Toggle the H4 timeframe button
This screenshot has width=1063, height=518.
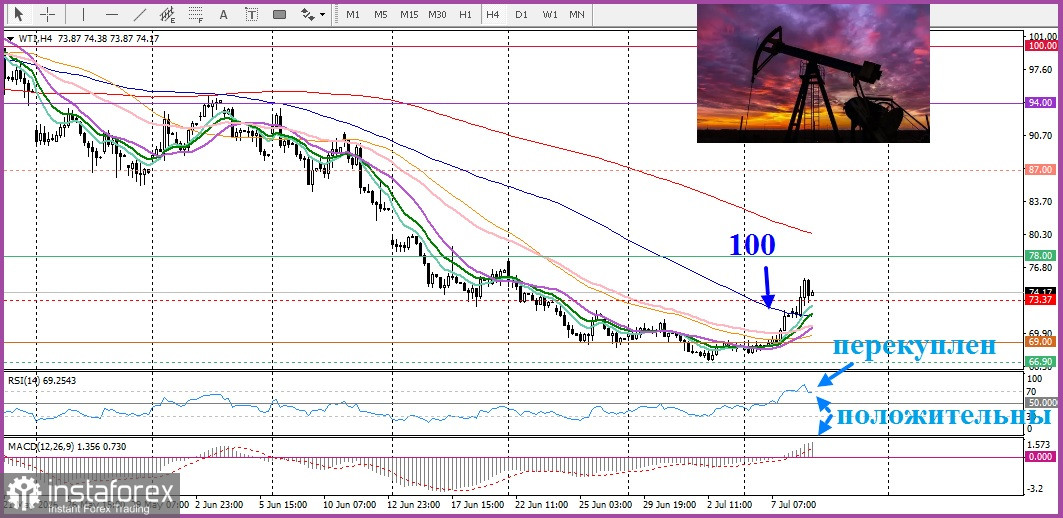pos(493,14)
